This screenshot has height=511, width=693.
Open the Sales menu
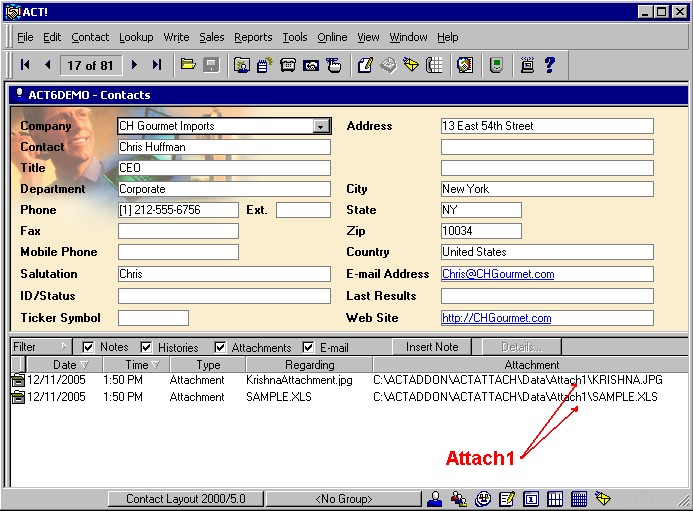(x=212, y=37)
